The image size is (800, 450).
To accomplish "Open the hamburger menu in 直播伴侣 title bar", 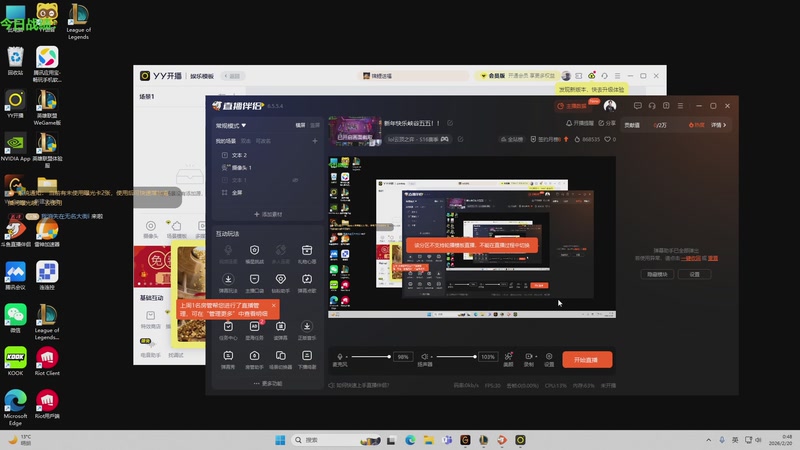I will pyautogui.click(x=680, y=106).
